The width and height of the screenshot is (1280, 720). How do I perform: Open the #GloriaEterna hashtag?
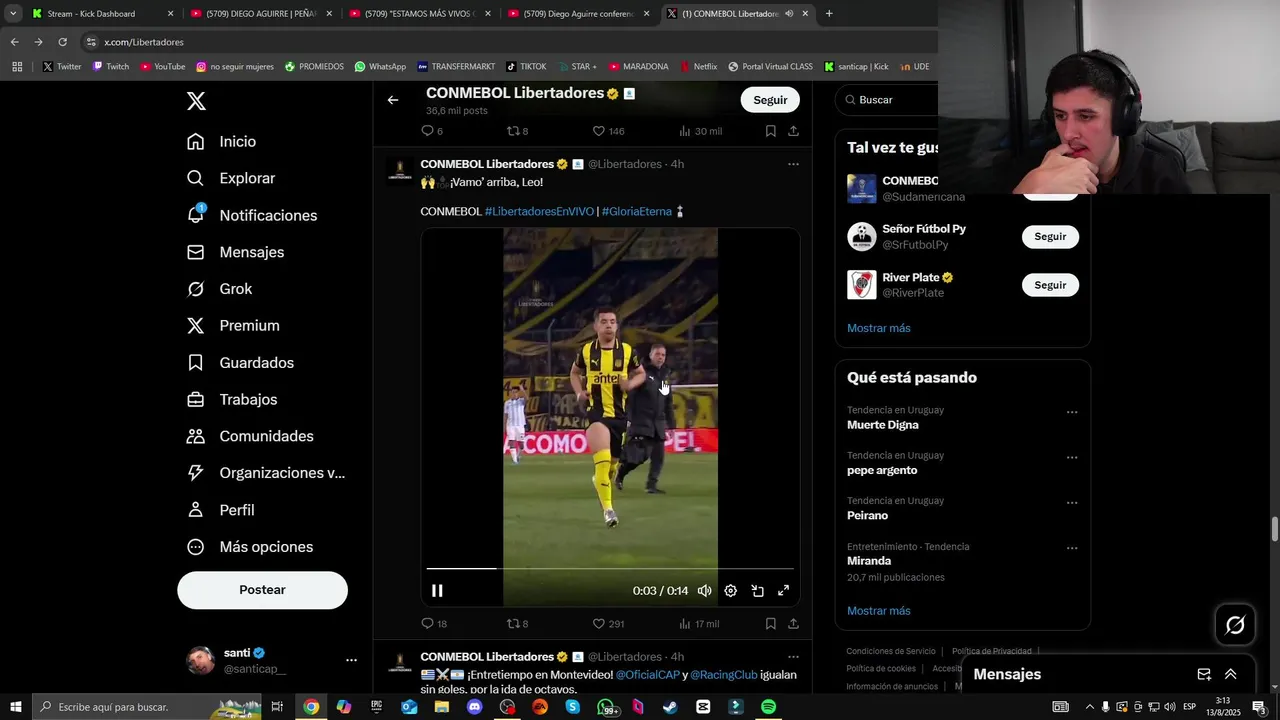(637, 211)
